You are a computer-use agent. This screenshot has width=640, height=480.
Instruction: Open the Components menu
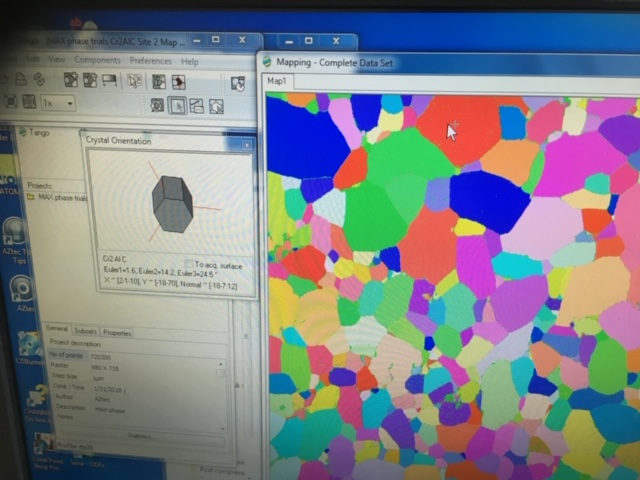pos(97,60)
